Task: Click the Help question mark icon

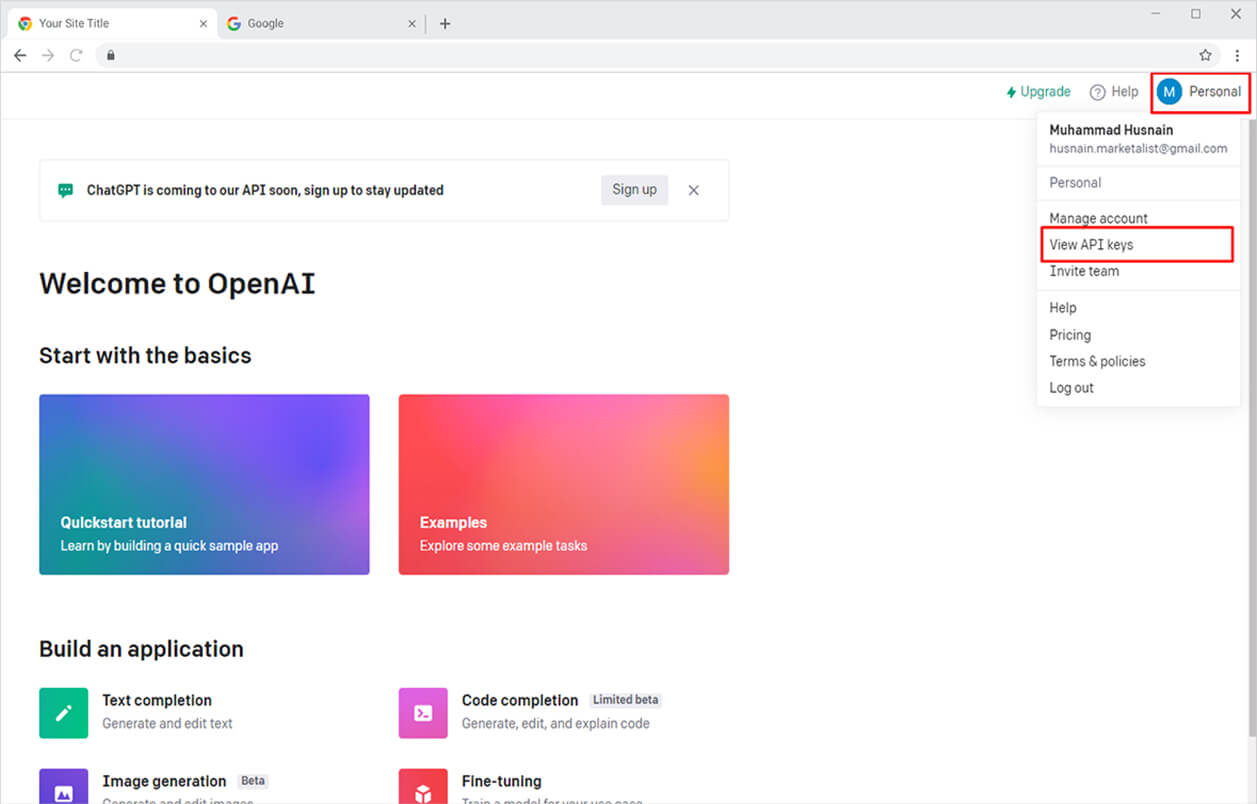Action: tap(1097, 92)
